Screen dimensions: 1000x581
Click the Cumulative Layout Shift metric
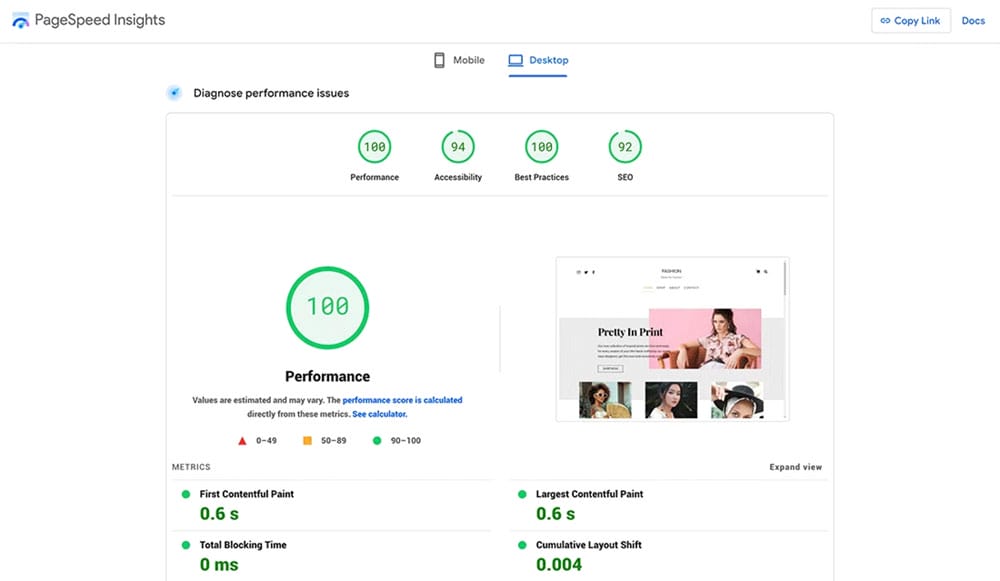coord(588,545)
